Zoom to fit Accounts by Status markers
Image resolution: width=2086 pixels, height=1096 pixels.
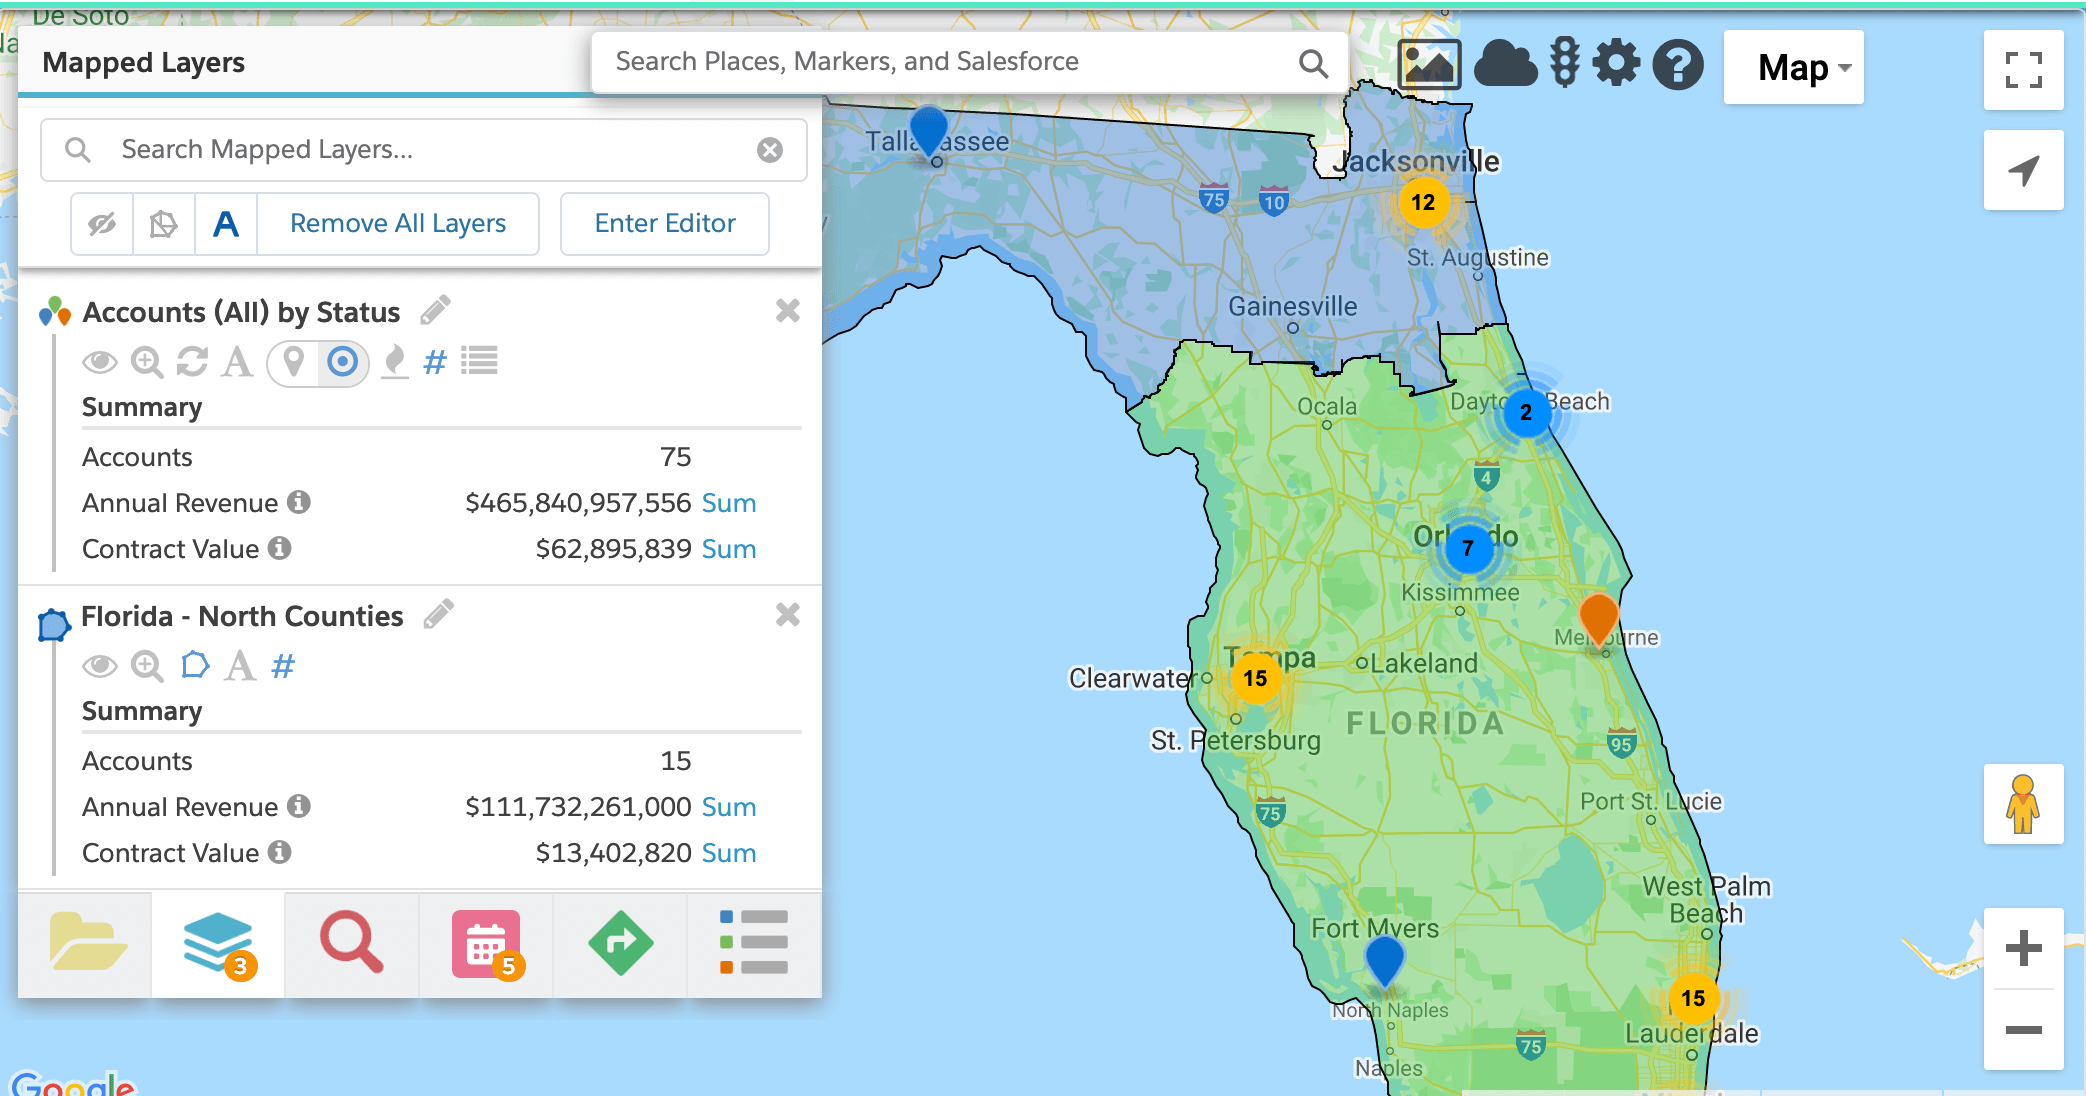click(x=147, y=362)
